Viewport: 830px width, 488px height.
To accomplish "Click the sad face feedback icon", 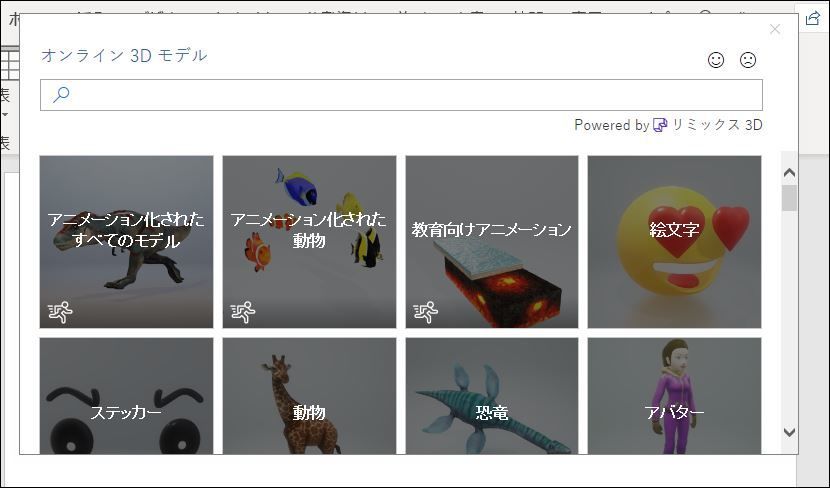I will 747,60.
